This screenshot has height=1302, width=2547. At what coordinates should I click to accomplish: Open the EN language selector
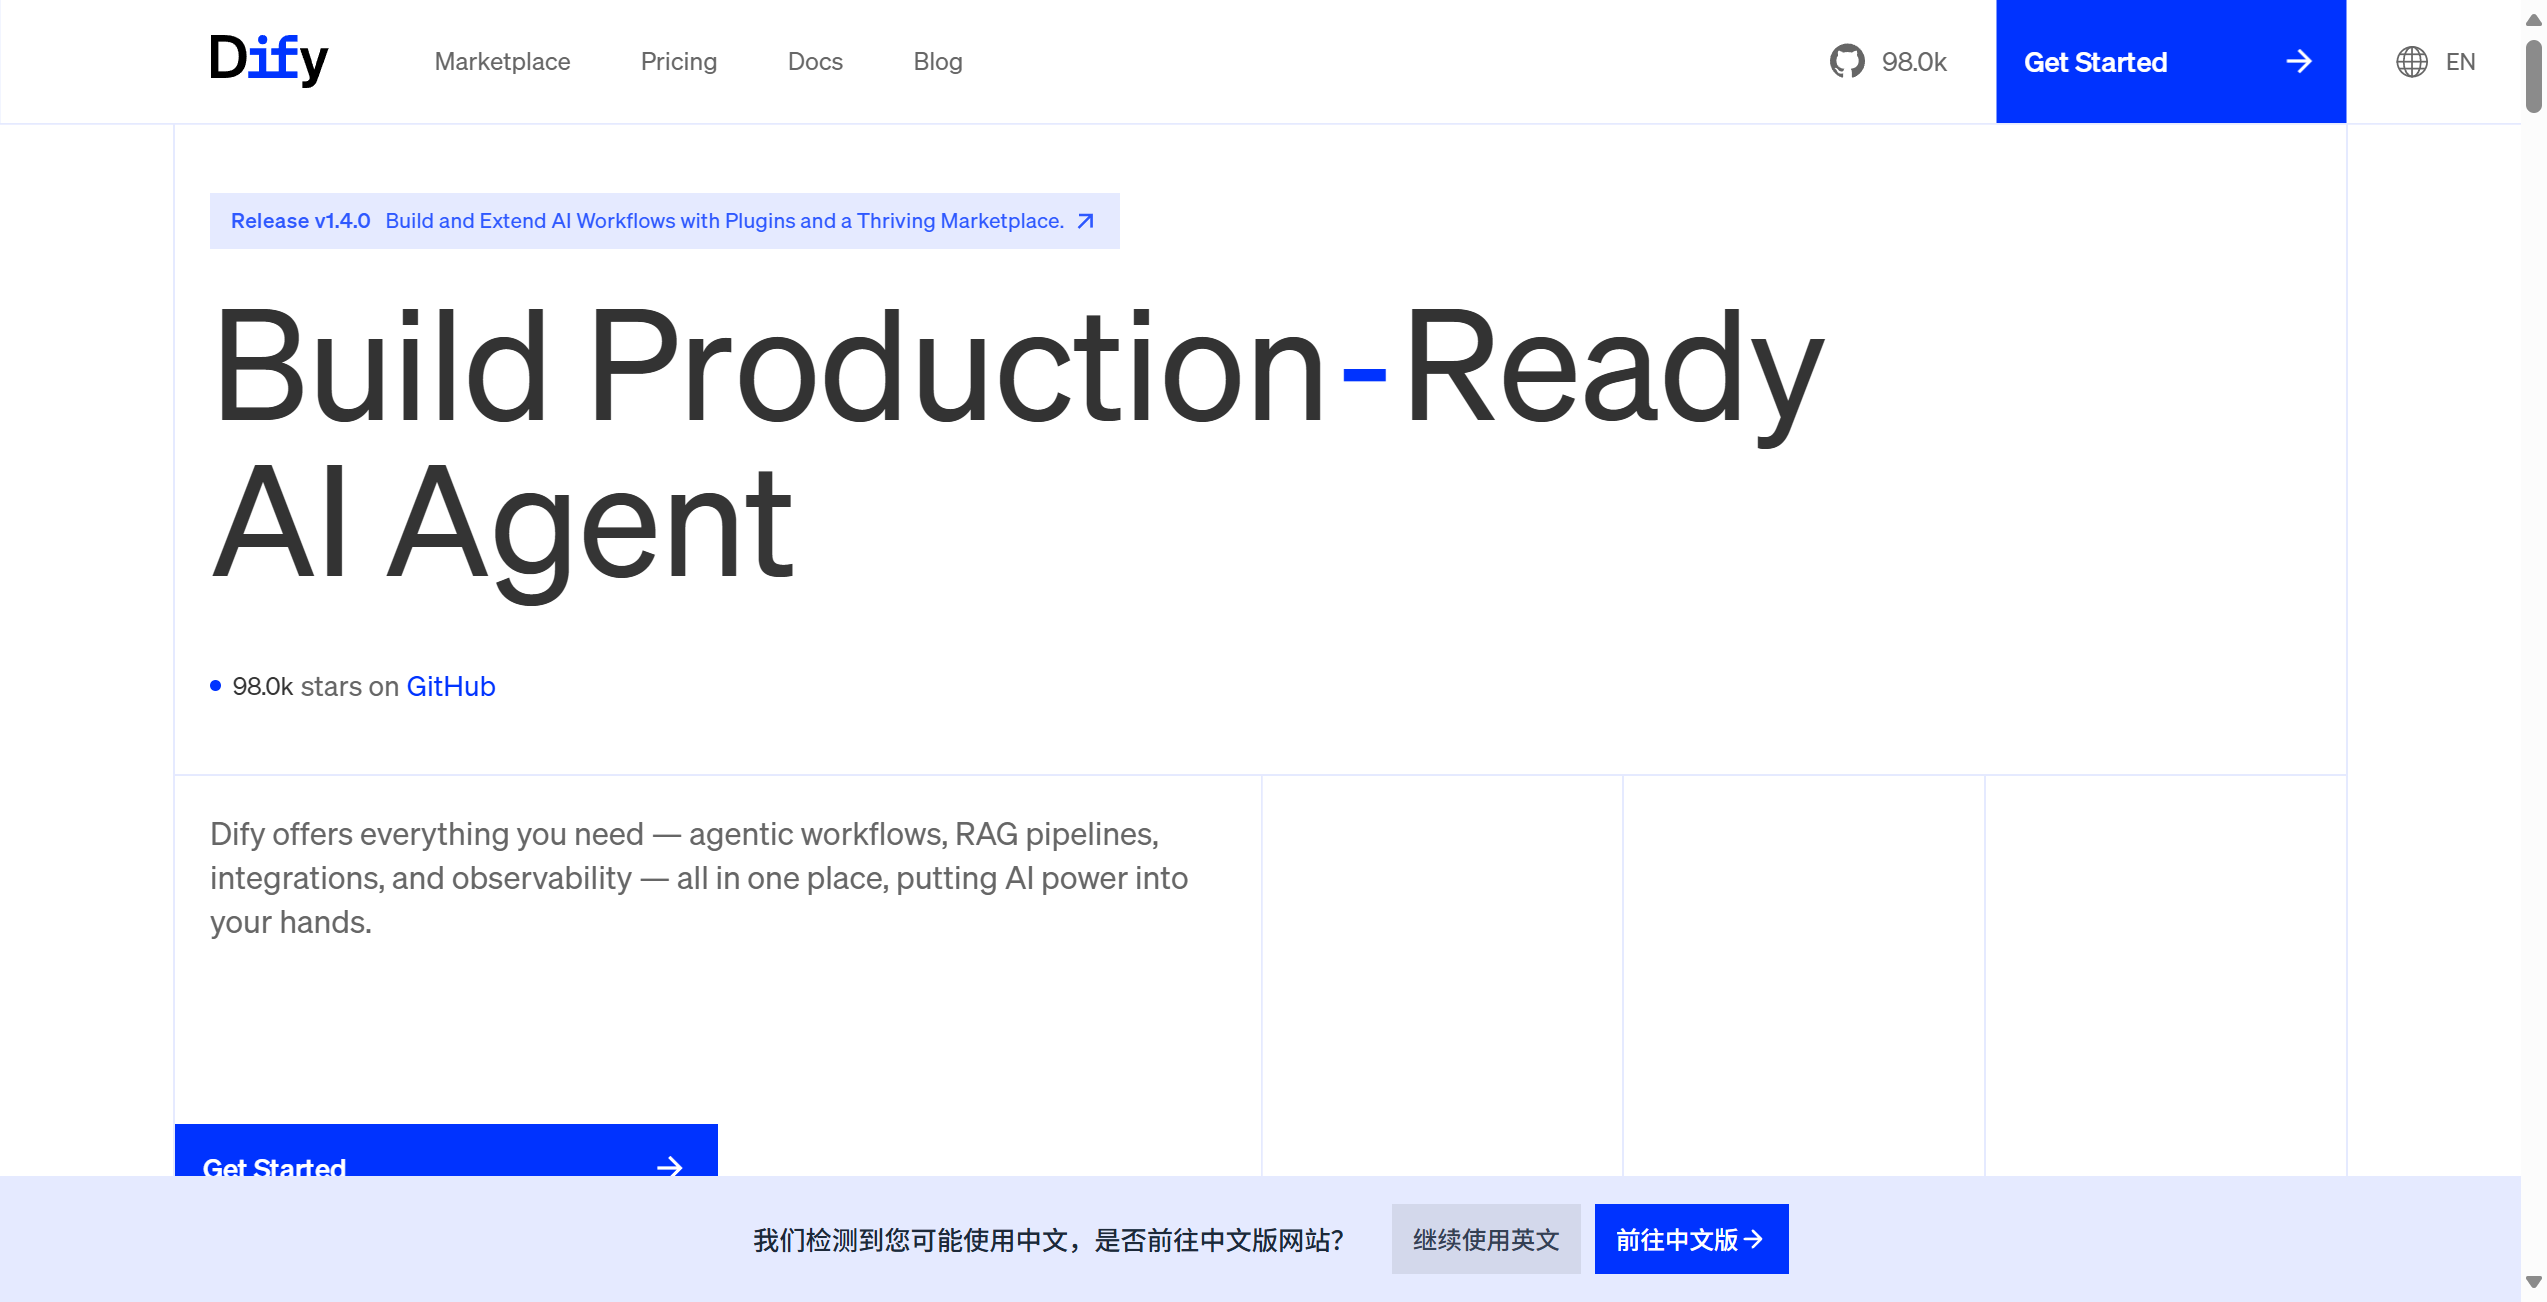click(x=2459, y=62)
